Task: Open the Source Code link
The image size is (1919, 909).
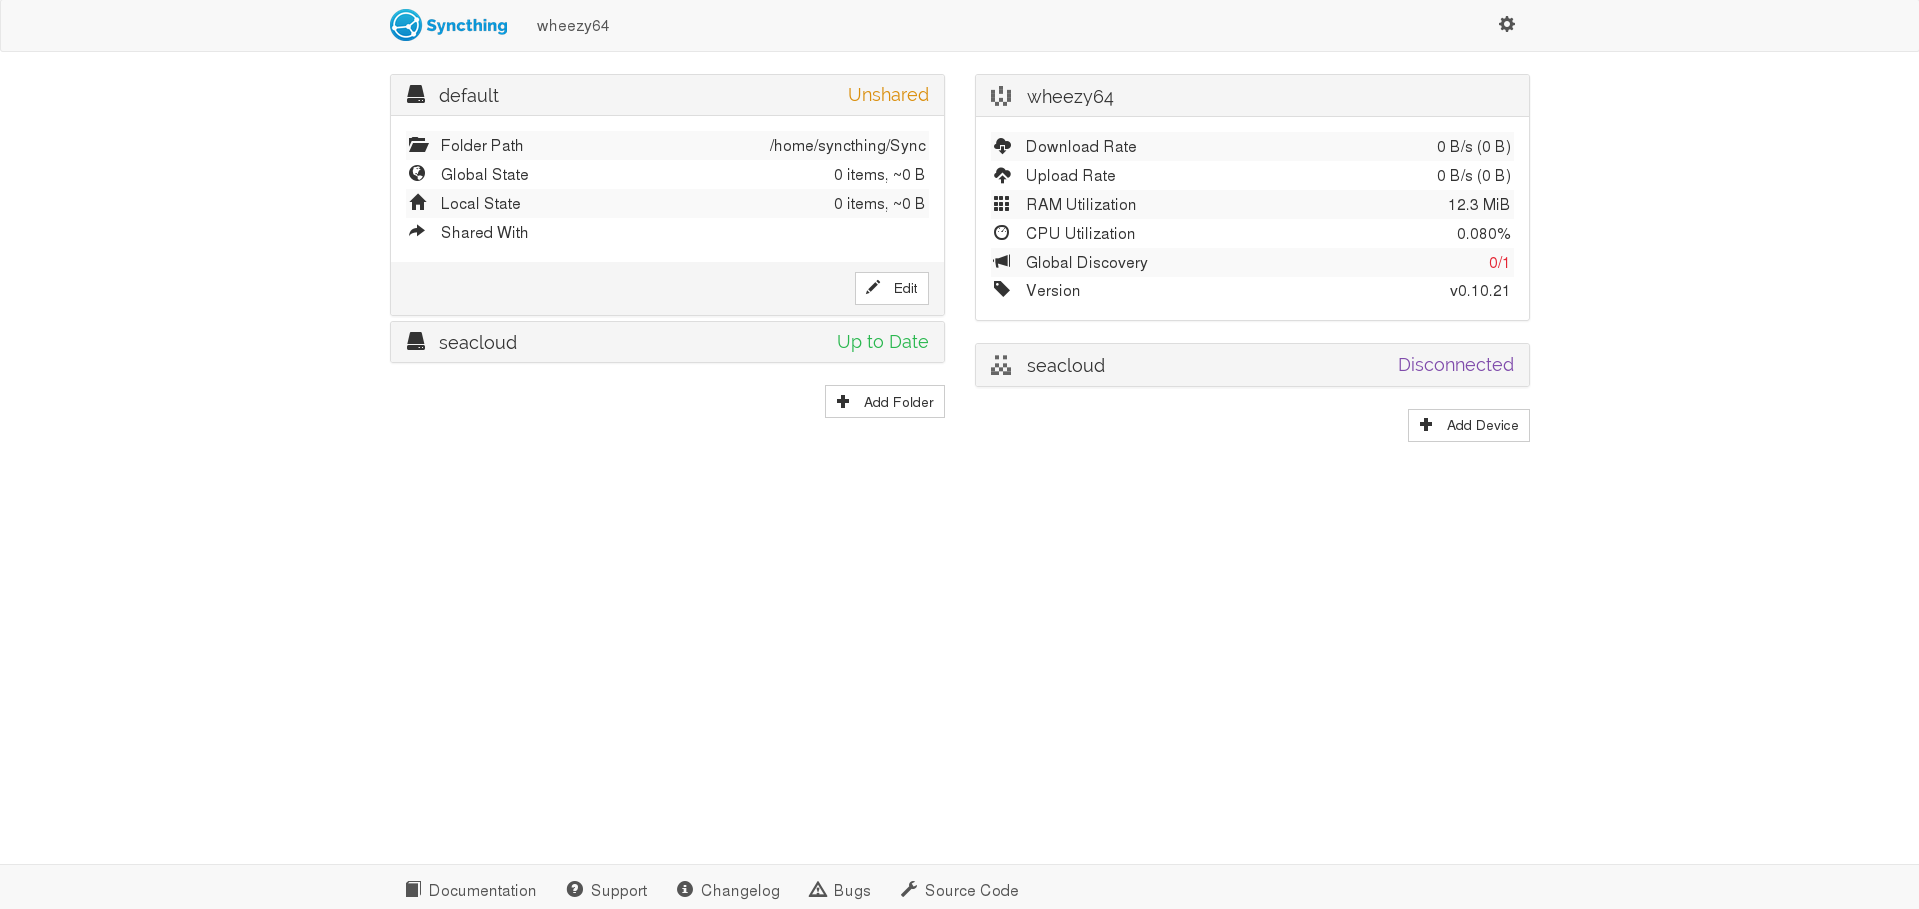Action: click(960, 890)
